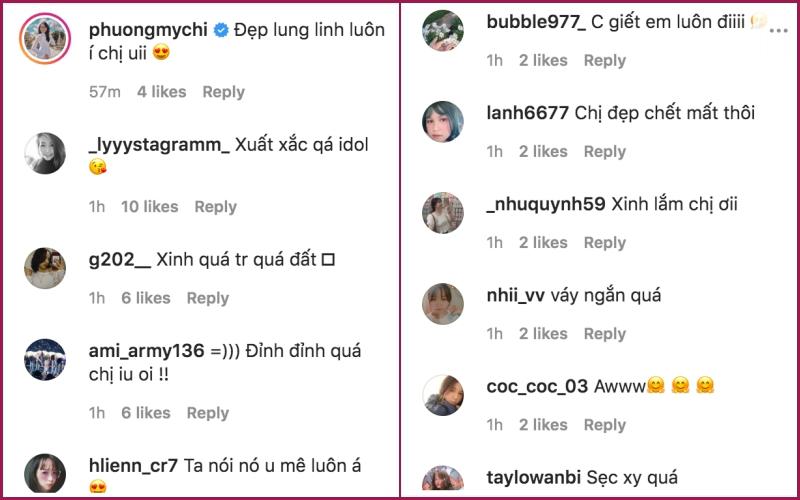Open g202__ profile avatar
The image size is (800, 500).
click(45, 268)
